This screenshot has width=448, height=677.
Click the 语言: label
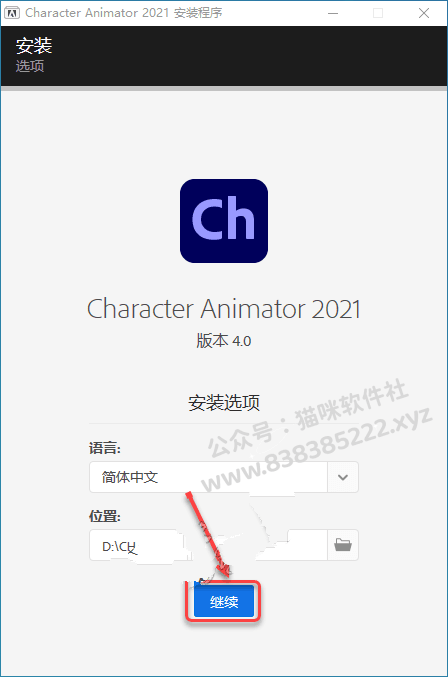pyautogui.click(x=105, y=448)
